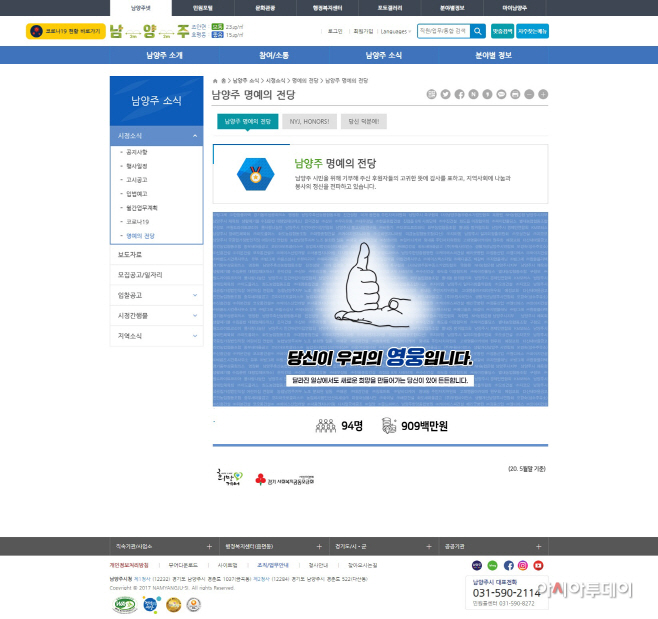Click the blue hexagon medal badge
This screenshot has width=658, height=619.
click(x=256, y=174)
